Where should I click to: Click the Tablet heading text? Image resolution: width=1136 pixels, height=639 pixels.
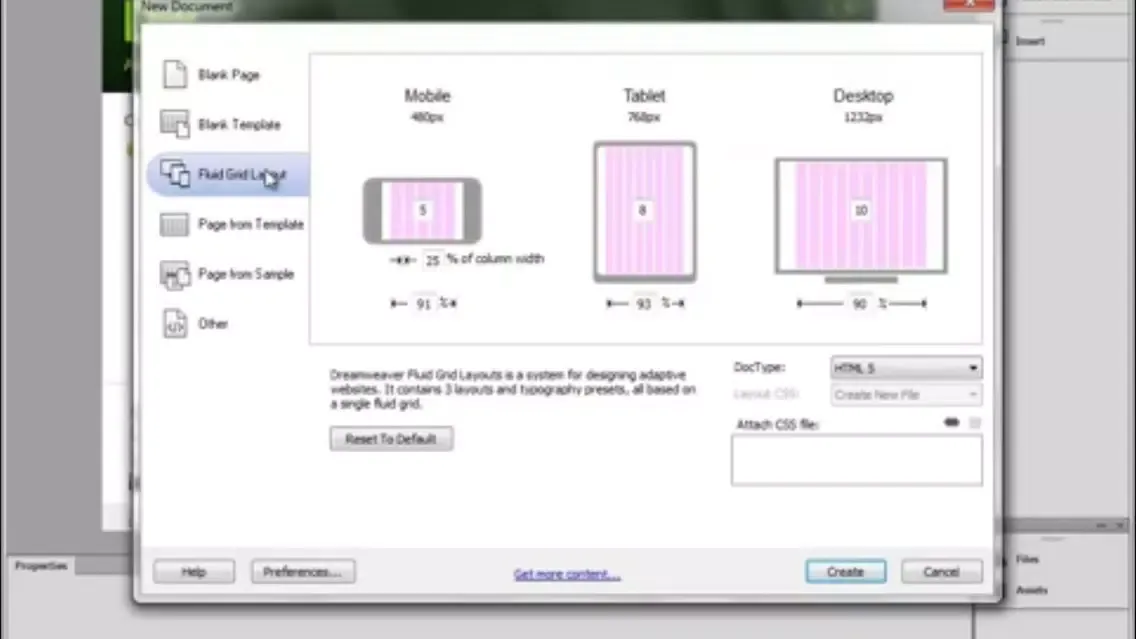tap(644, 96)
